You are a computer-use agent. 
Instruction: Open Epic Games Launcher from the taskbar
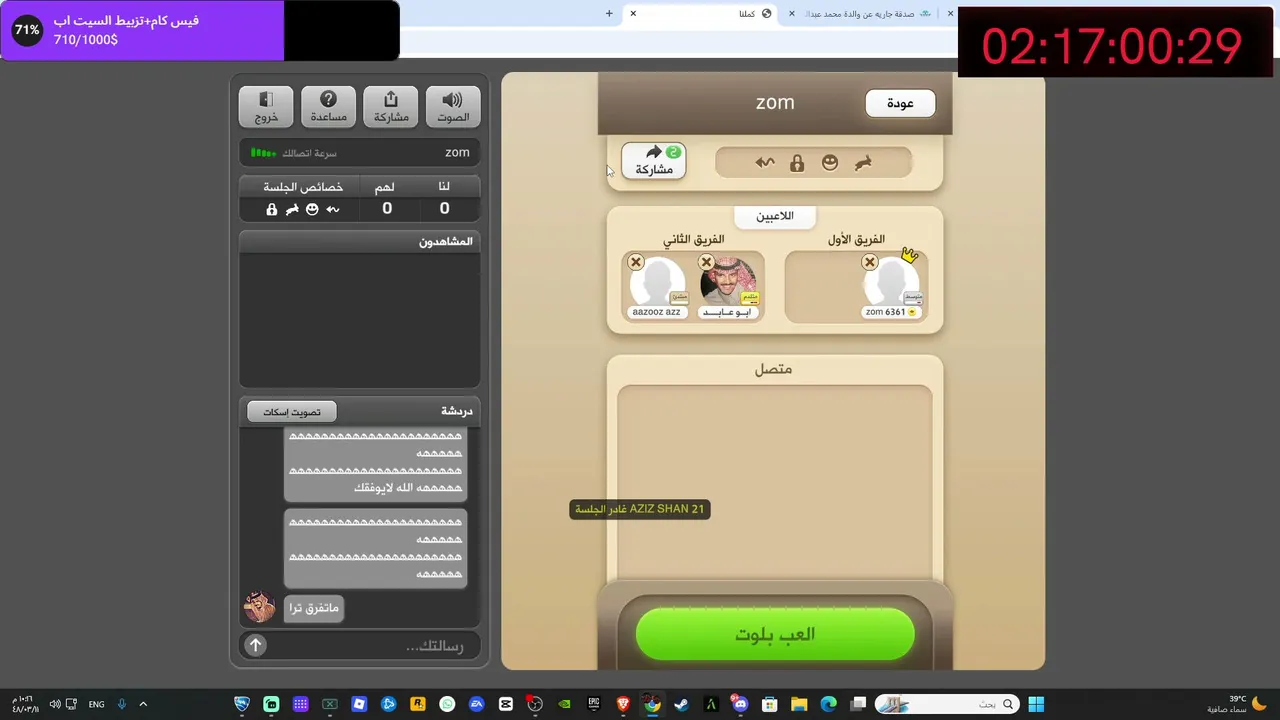(x=594, y=704)
